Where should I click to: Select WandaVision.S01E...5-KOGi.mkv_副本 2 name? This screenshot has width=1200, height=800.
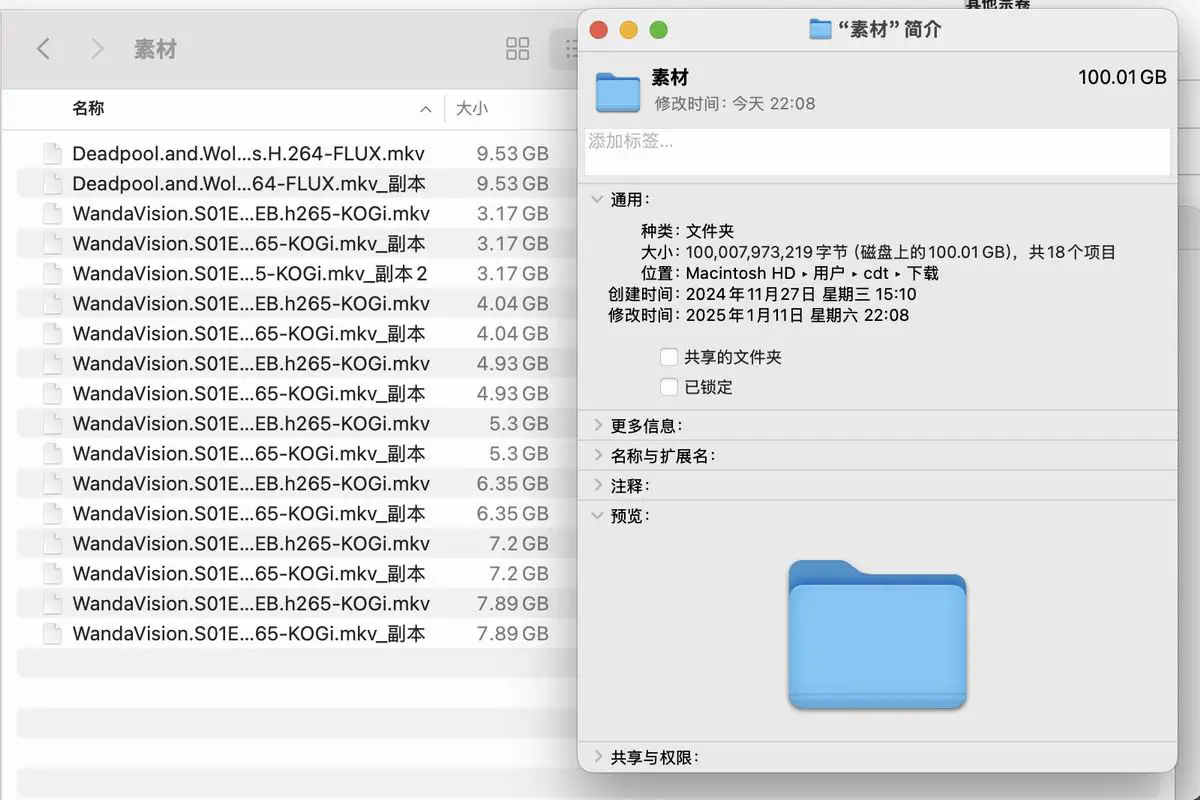pos(250,274)
